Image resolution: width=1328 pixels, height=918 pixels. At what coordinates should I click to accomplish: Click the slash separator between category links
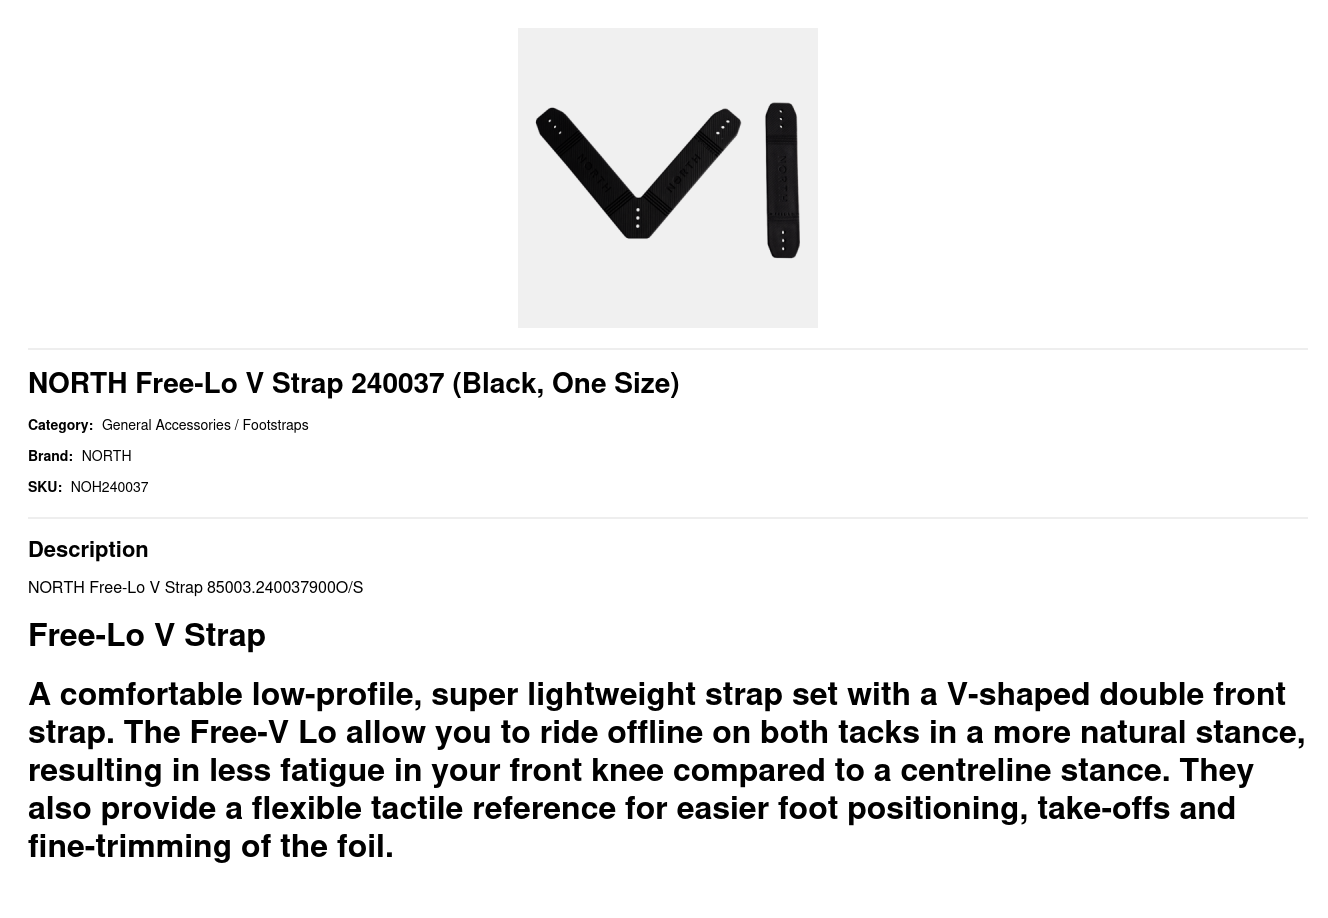point(236,425)
